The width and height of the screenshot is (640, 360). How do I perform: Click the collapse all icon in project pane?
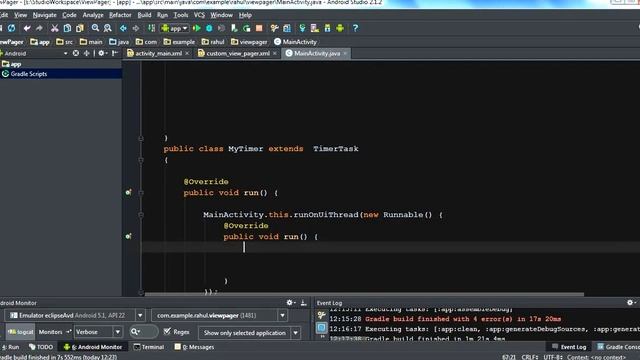coord(87,53)
